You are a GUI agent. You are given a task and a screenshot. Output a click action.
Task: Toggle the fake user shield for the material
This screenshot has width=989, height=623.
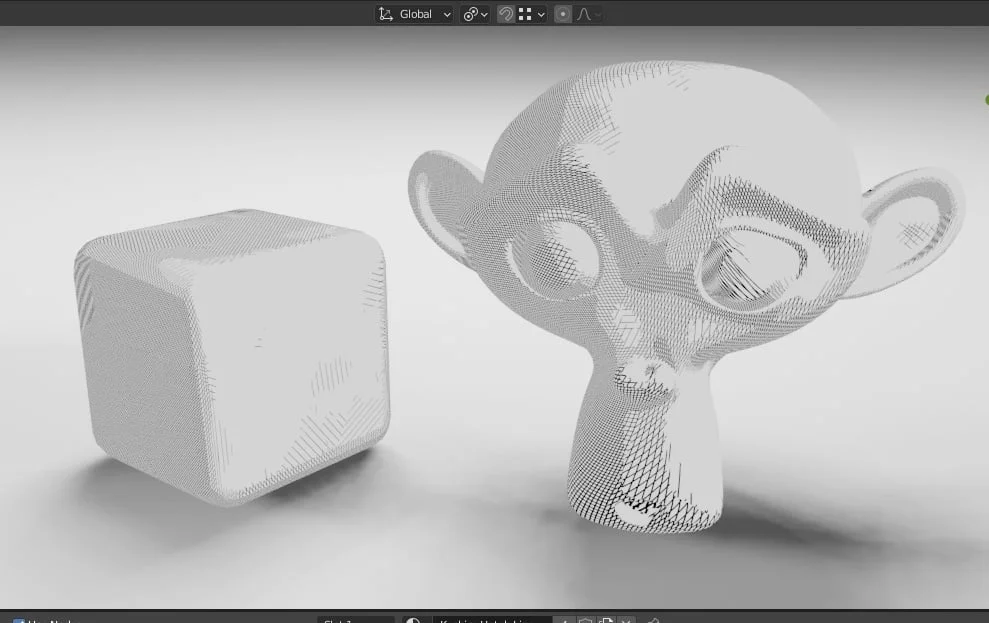coord(584,619)
